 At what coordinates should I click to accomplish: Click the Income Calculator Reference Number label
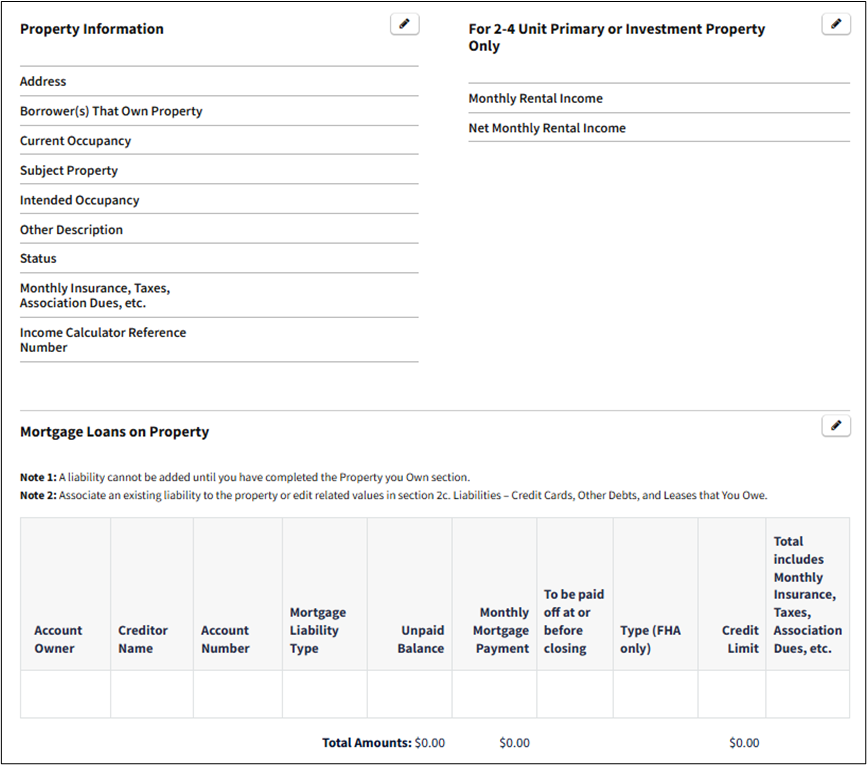coord(102,340)
